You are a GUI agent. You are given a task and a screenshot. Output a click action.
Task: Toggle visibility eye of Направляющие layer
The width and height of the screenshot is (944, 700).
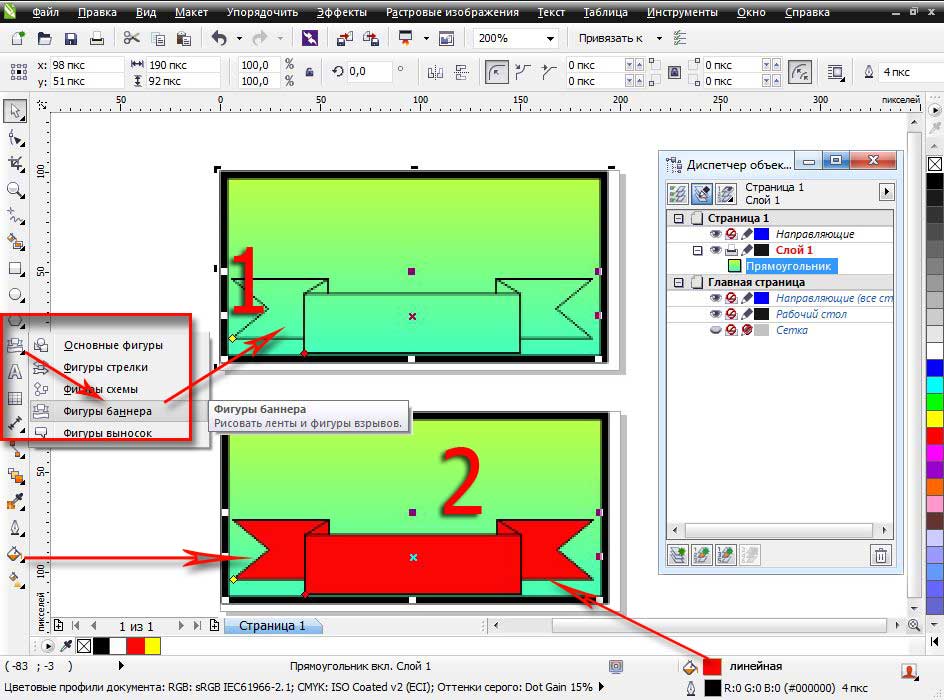click(x=715, y=234)
